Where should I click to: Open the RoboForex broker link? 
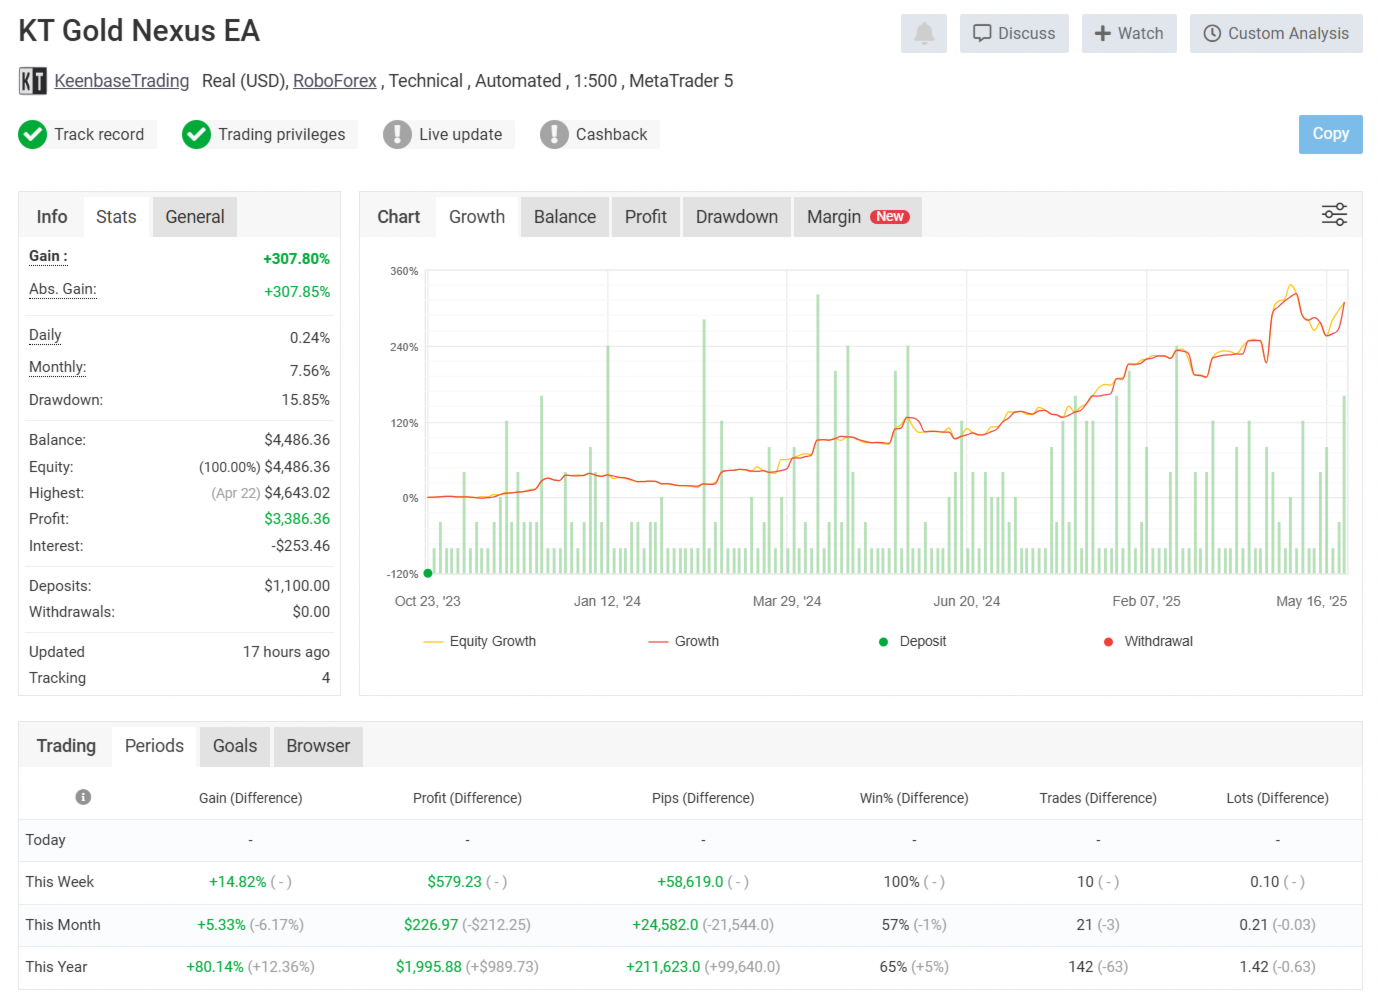pyautogui.click(x=335, y=81)
